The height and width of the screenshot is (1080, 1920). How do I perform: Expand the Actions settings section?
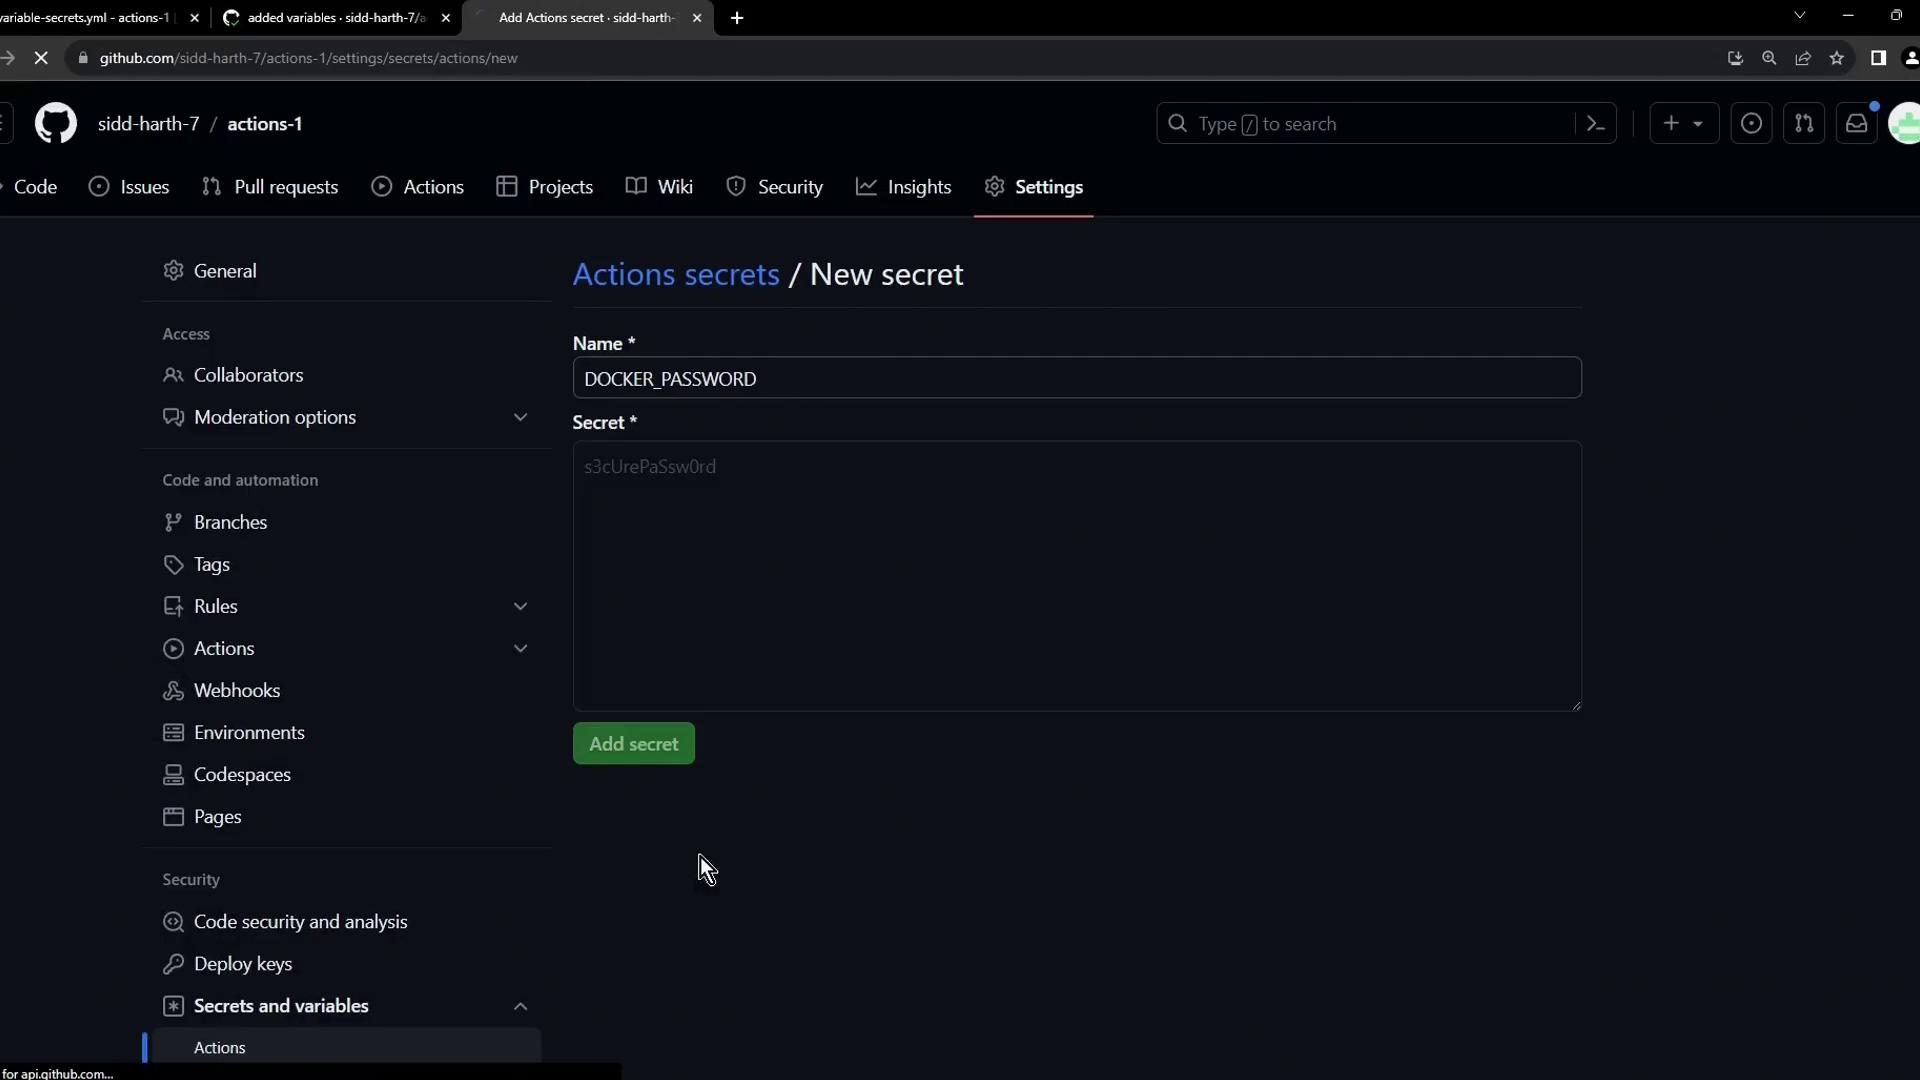(x=520, y=648)
